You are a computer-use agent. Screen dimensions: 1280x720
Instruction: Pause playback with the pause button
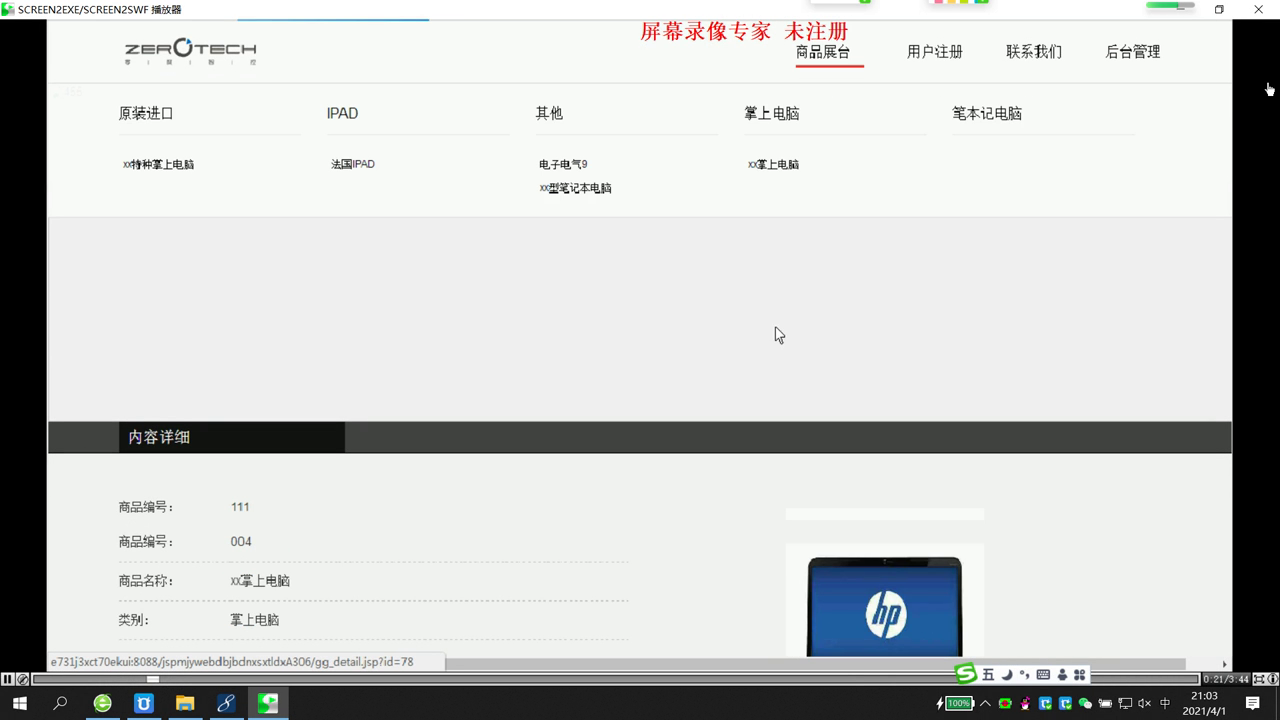tap(8, 679)
